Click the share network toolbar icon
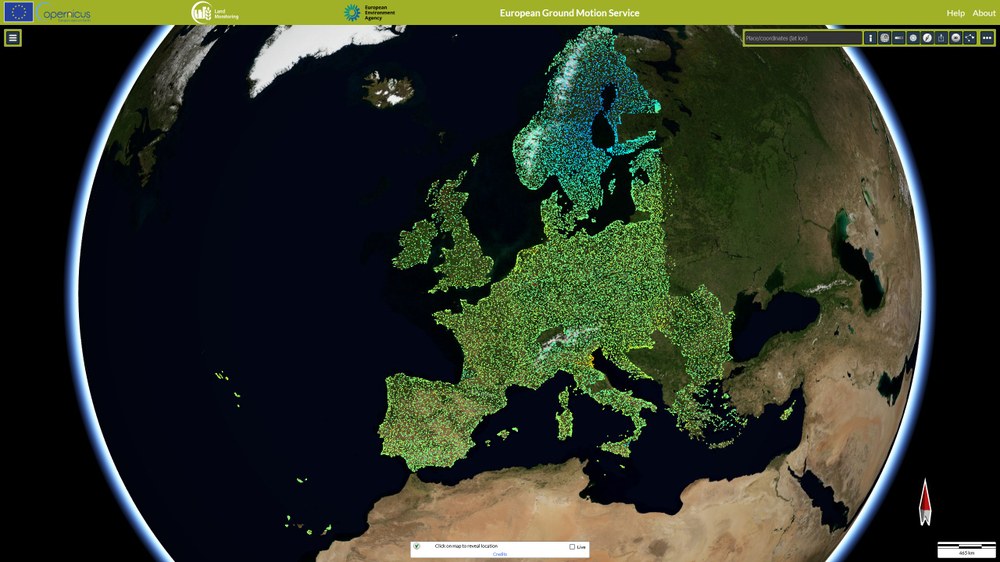Viewport: 1000px width, 562px height. (x=970, y=38)
